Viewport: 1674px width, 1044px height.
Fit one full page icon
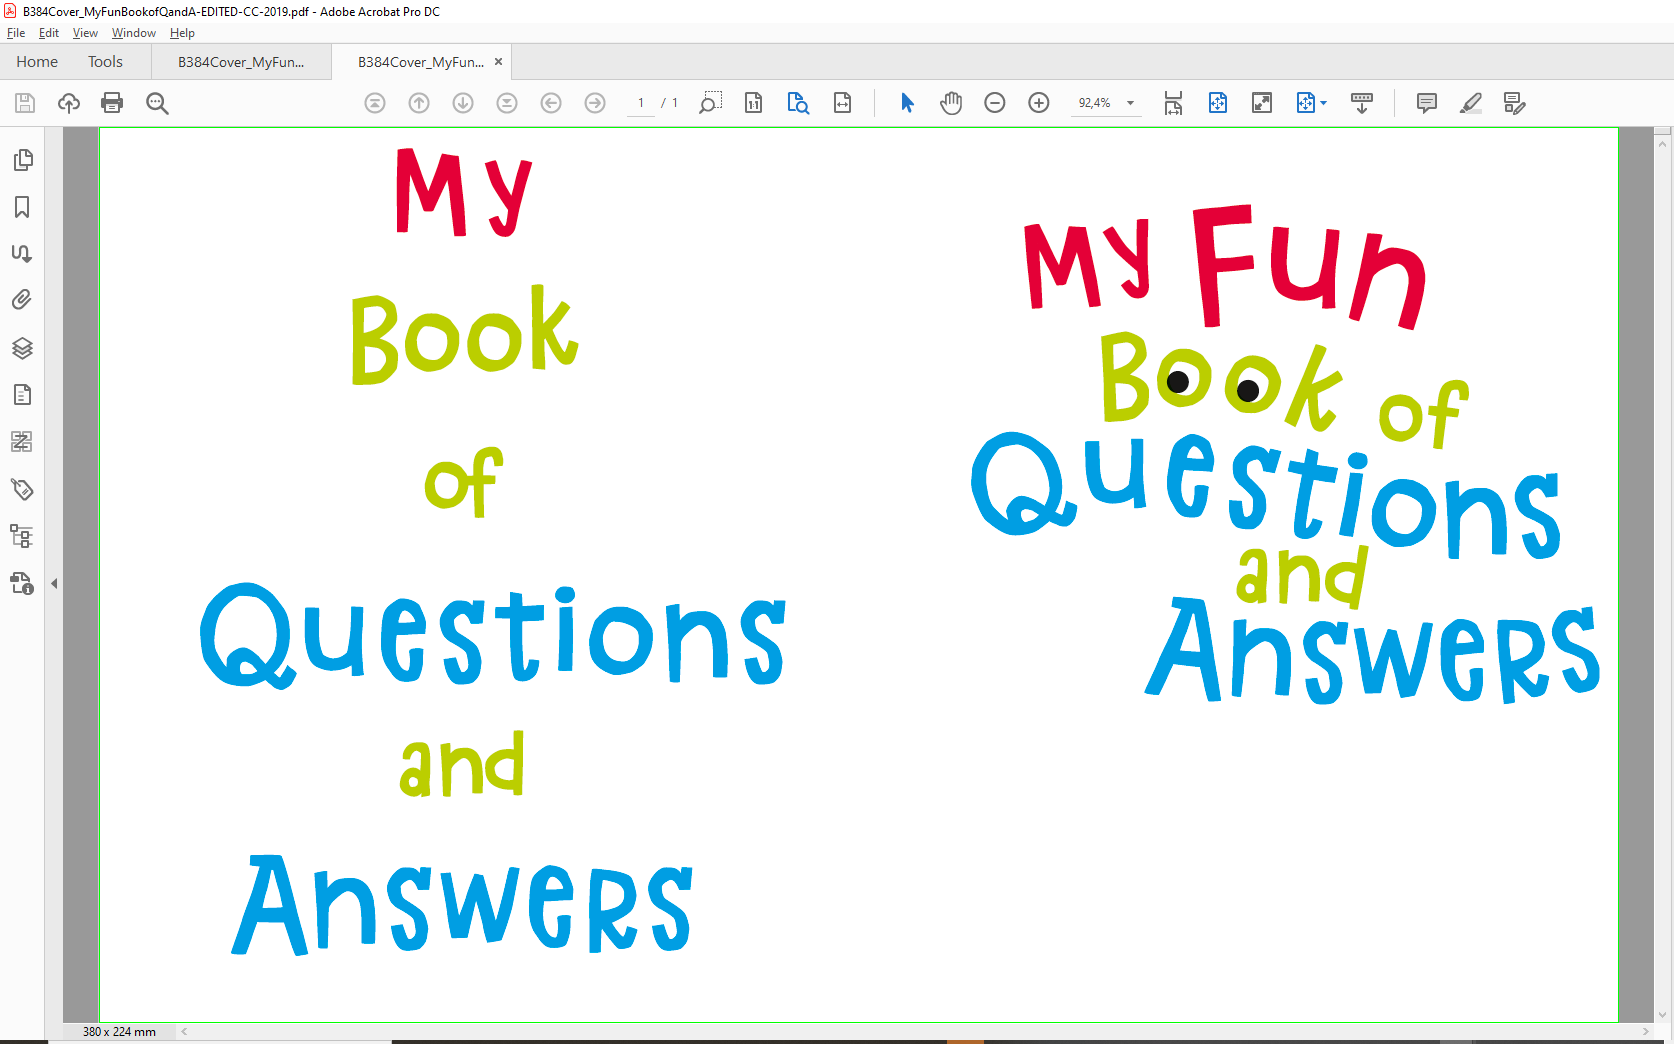pos(1218,103)
